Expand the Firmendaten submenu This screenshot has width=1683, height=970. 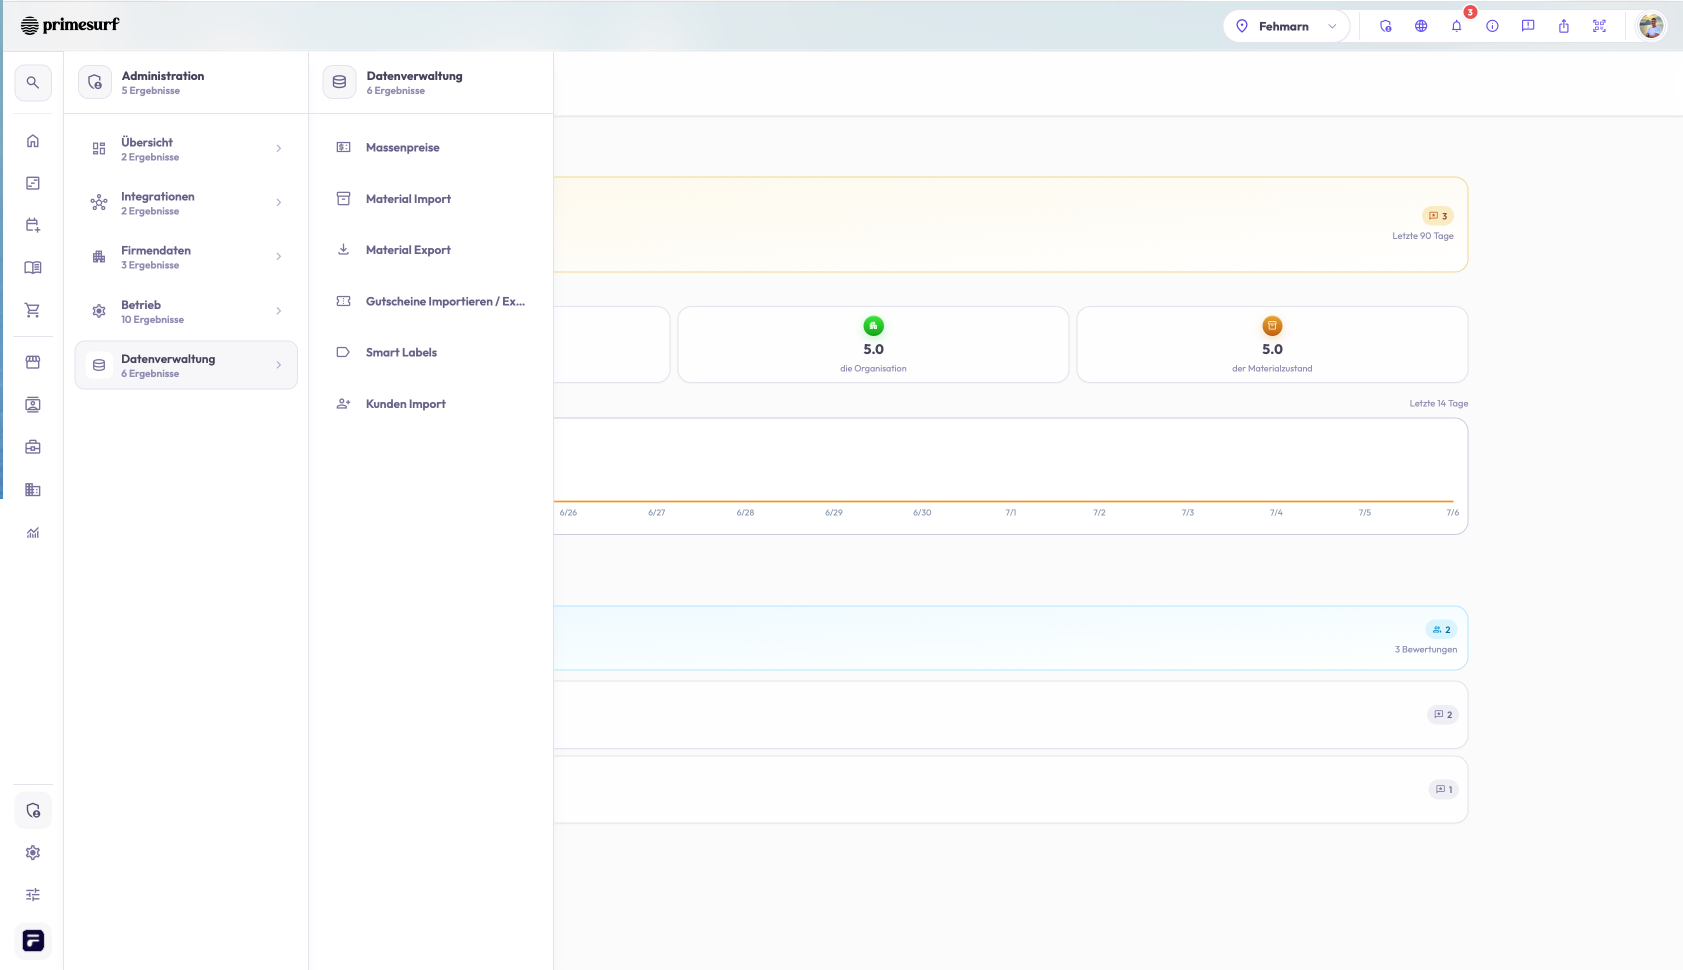pyautogui.click(x=186, y=257)
